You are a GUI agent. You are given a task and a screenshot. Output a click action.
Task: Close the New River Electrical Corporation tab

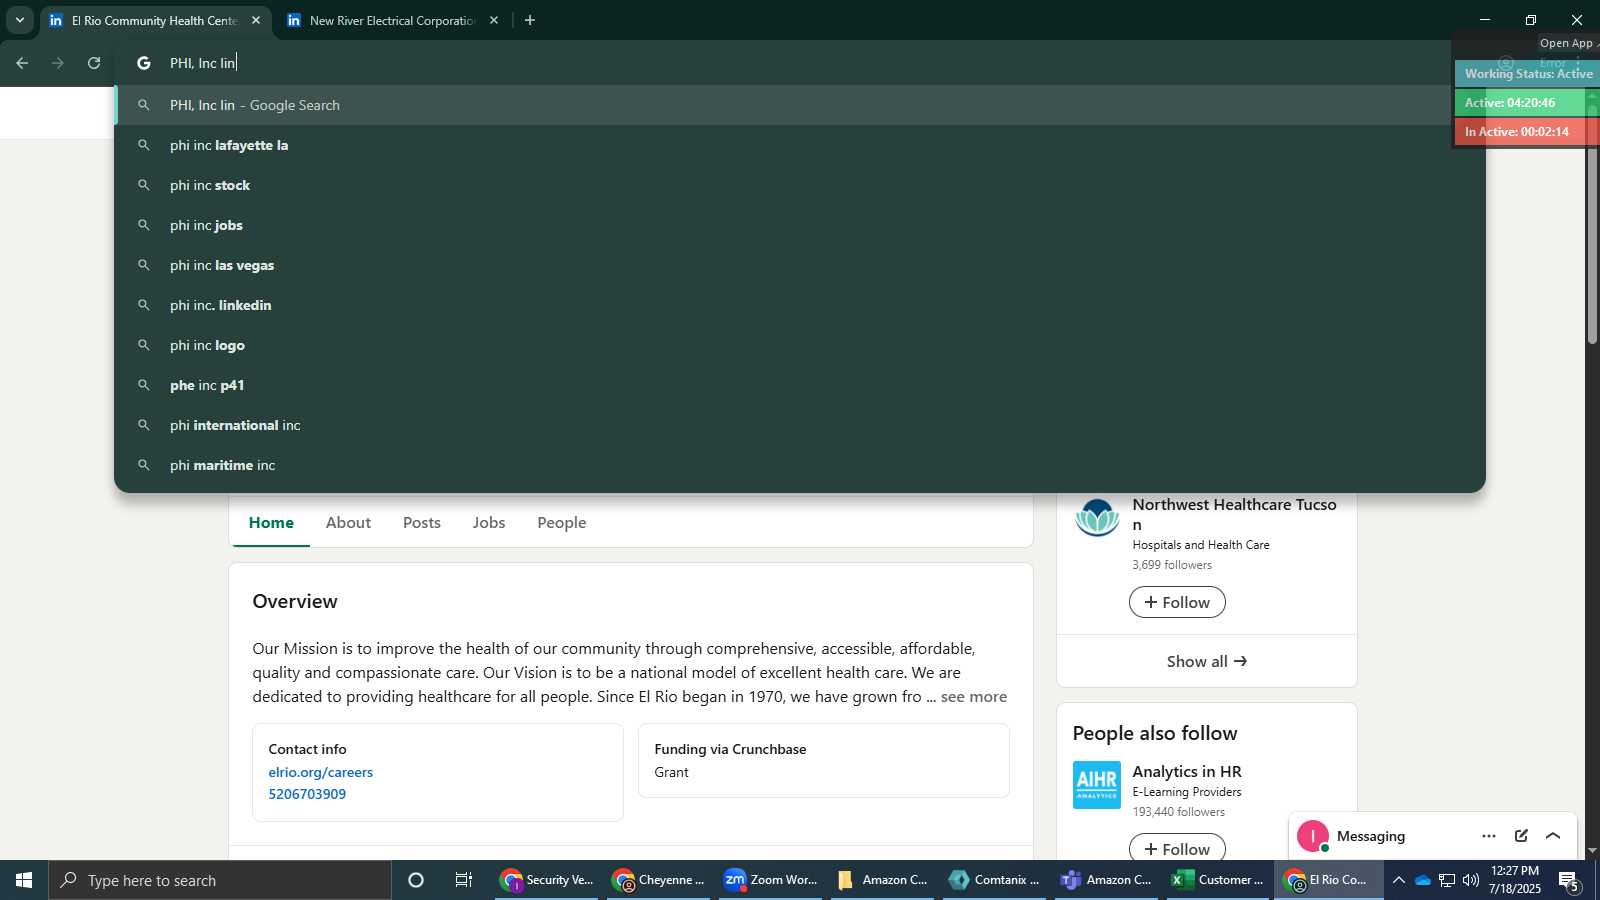494,20
